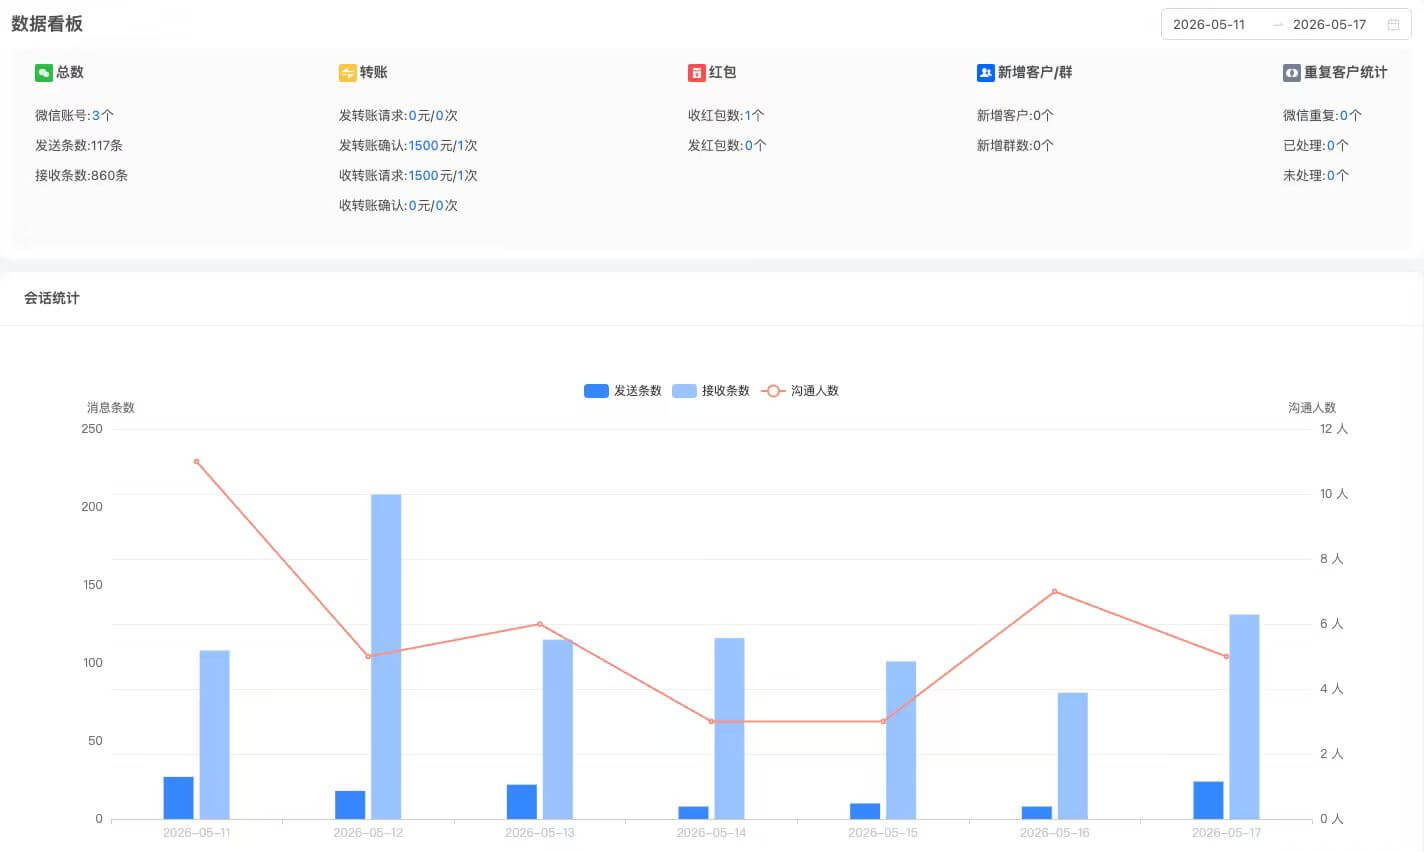Click the x-axis label 2026-05-15
1424x852 pixels.
click(x=882, y=833)
